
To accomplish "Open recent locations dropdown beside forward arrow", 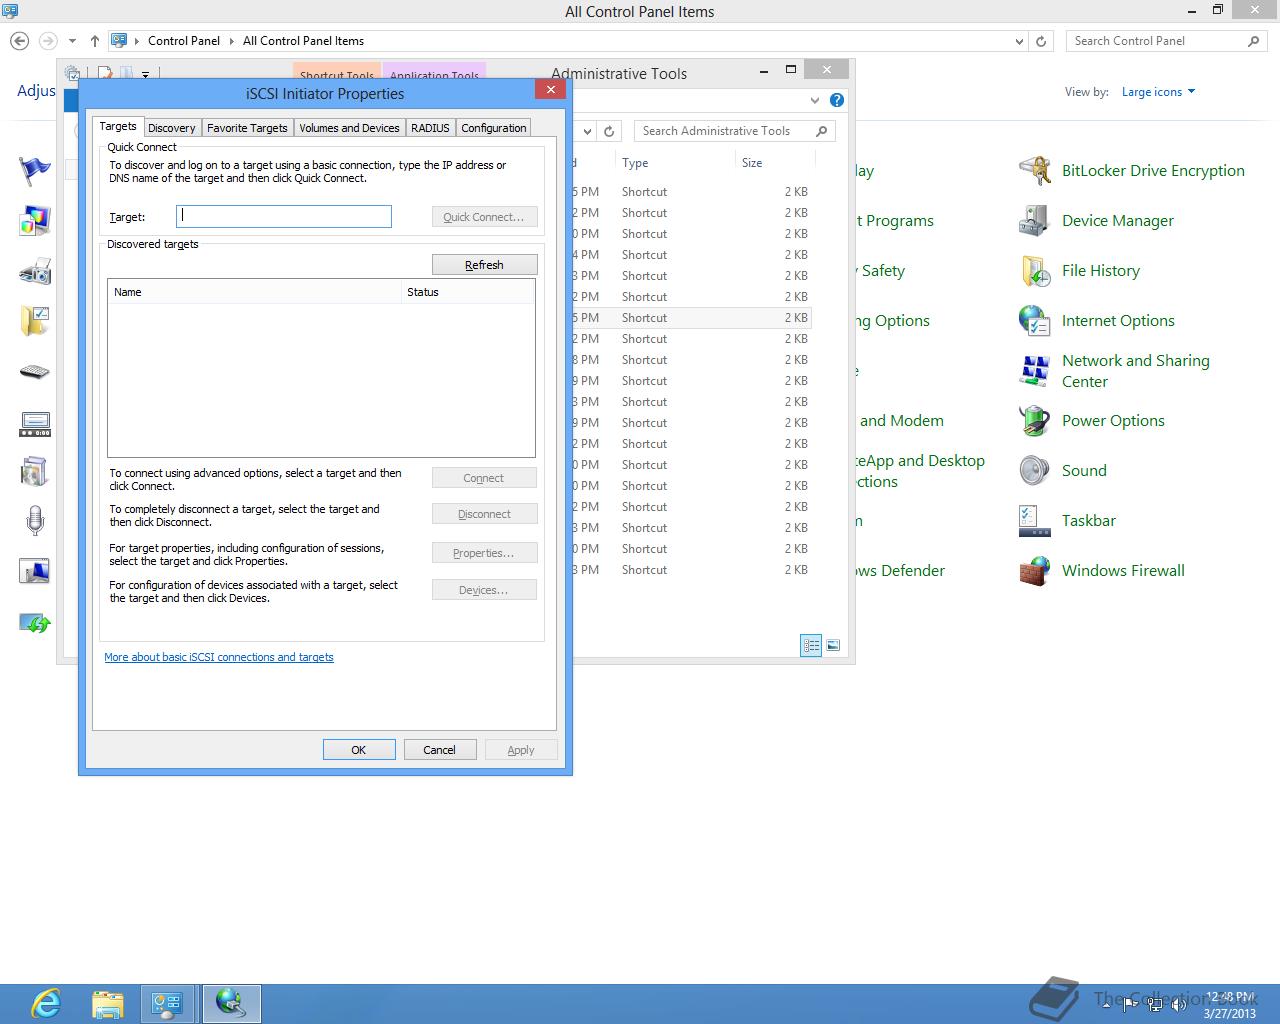I will pyautogui.click(x=72, y=41).
